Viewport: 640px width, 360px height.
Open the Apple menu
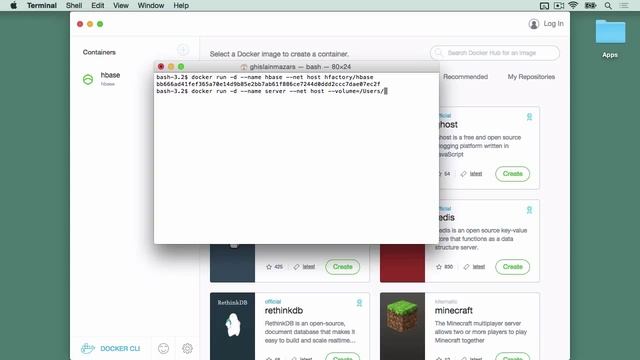[x=13, y=6]
